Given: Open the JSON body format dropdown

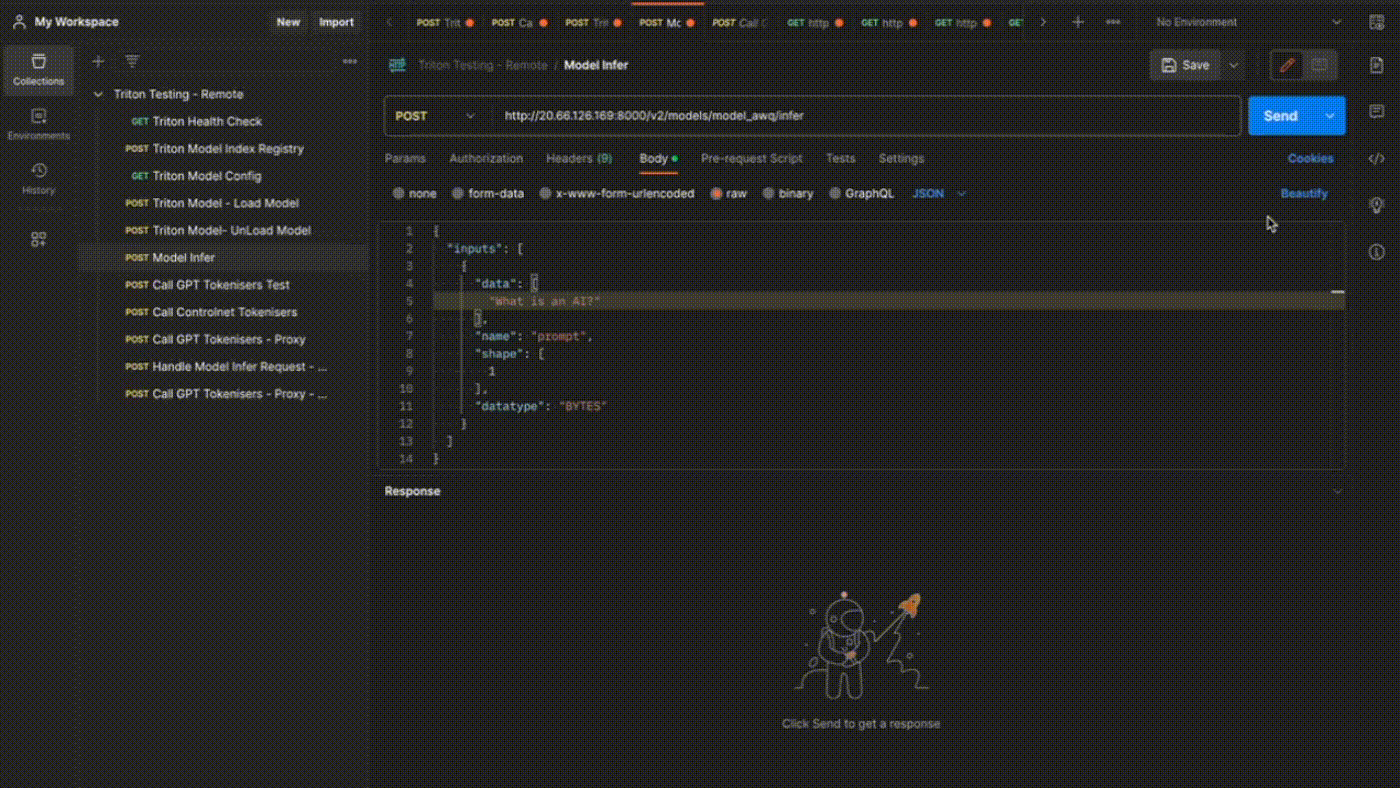Looking at the screenshot, I should (939, 194).
